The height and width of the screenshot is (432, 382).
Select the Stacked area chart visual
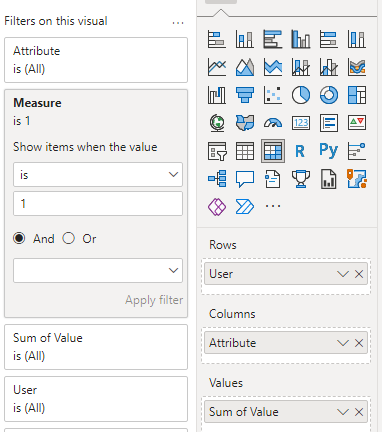[x=273, y=67]
